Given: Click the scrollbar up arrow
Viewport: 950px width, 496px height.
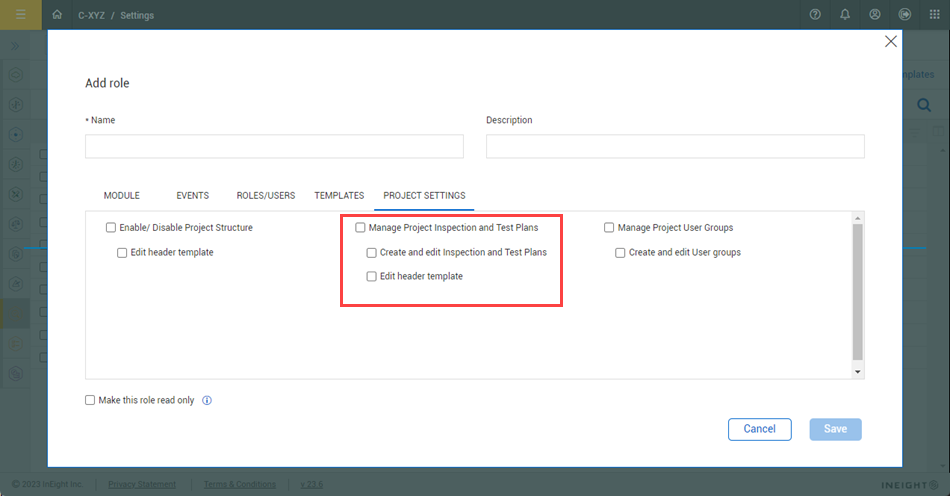Looking at the screenshot, I should coord(857,218).
